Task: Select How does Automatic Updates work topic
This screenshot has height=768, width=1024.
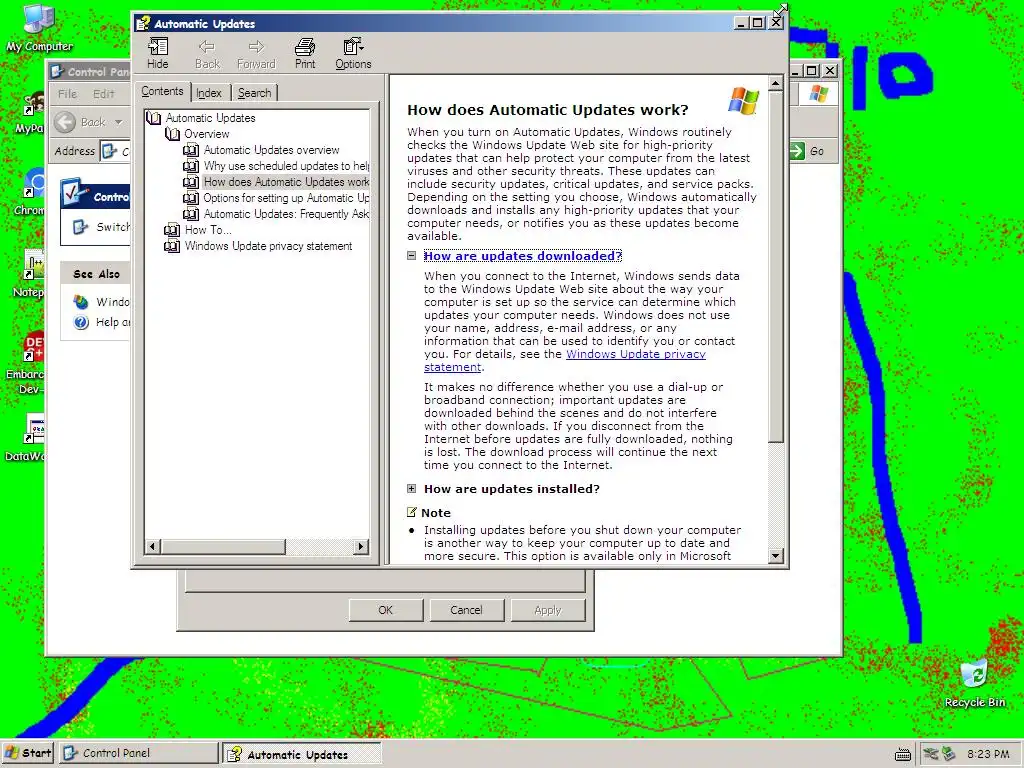Action: [x=286, y=182]
